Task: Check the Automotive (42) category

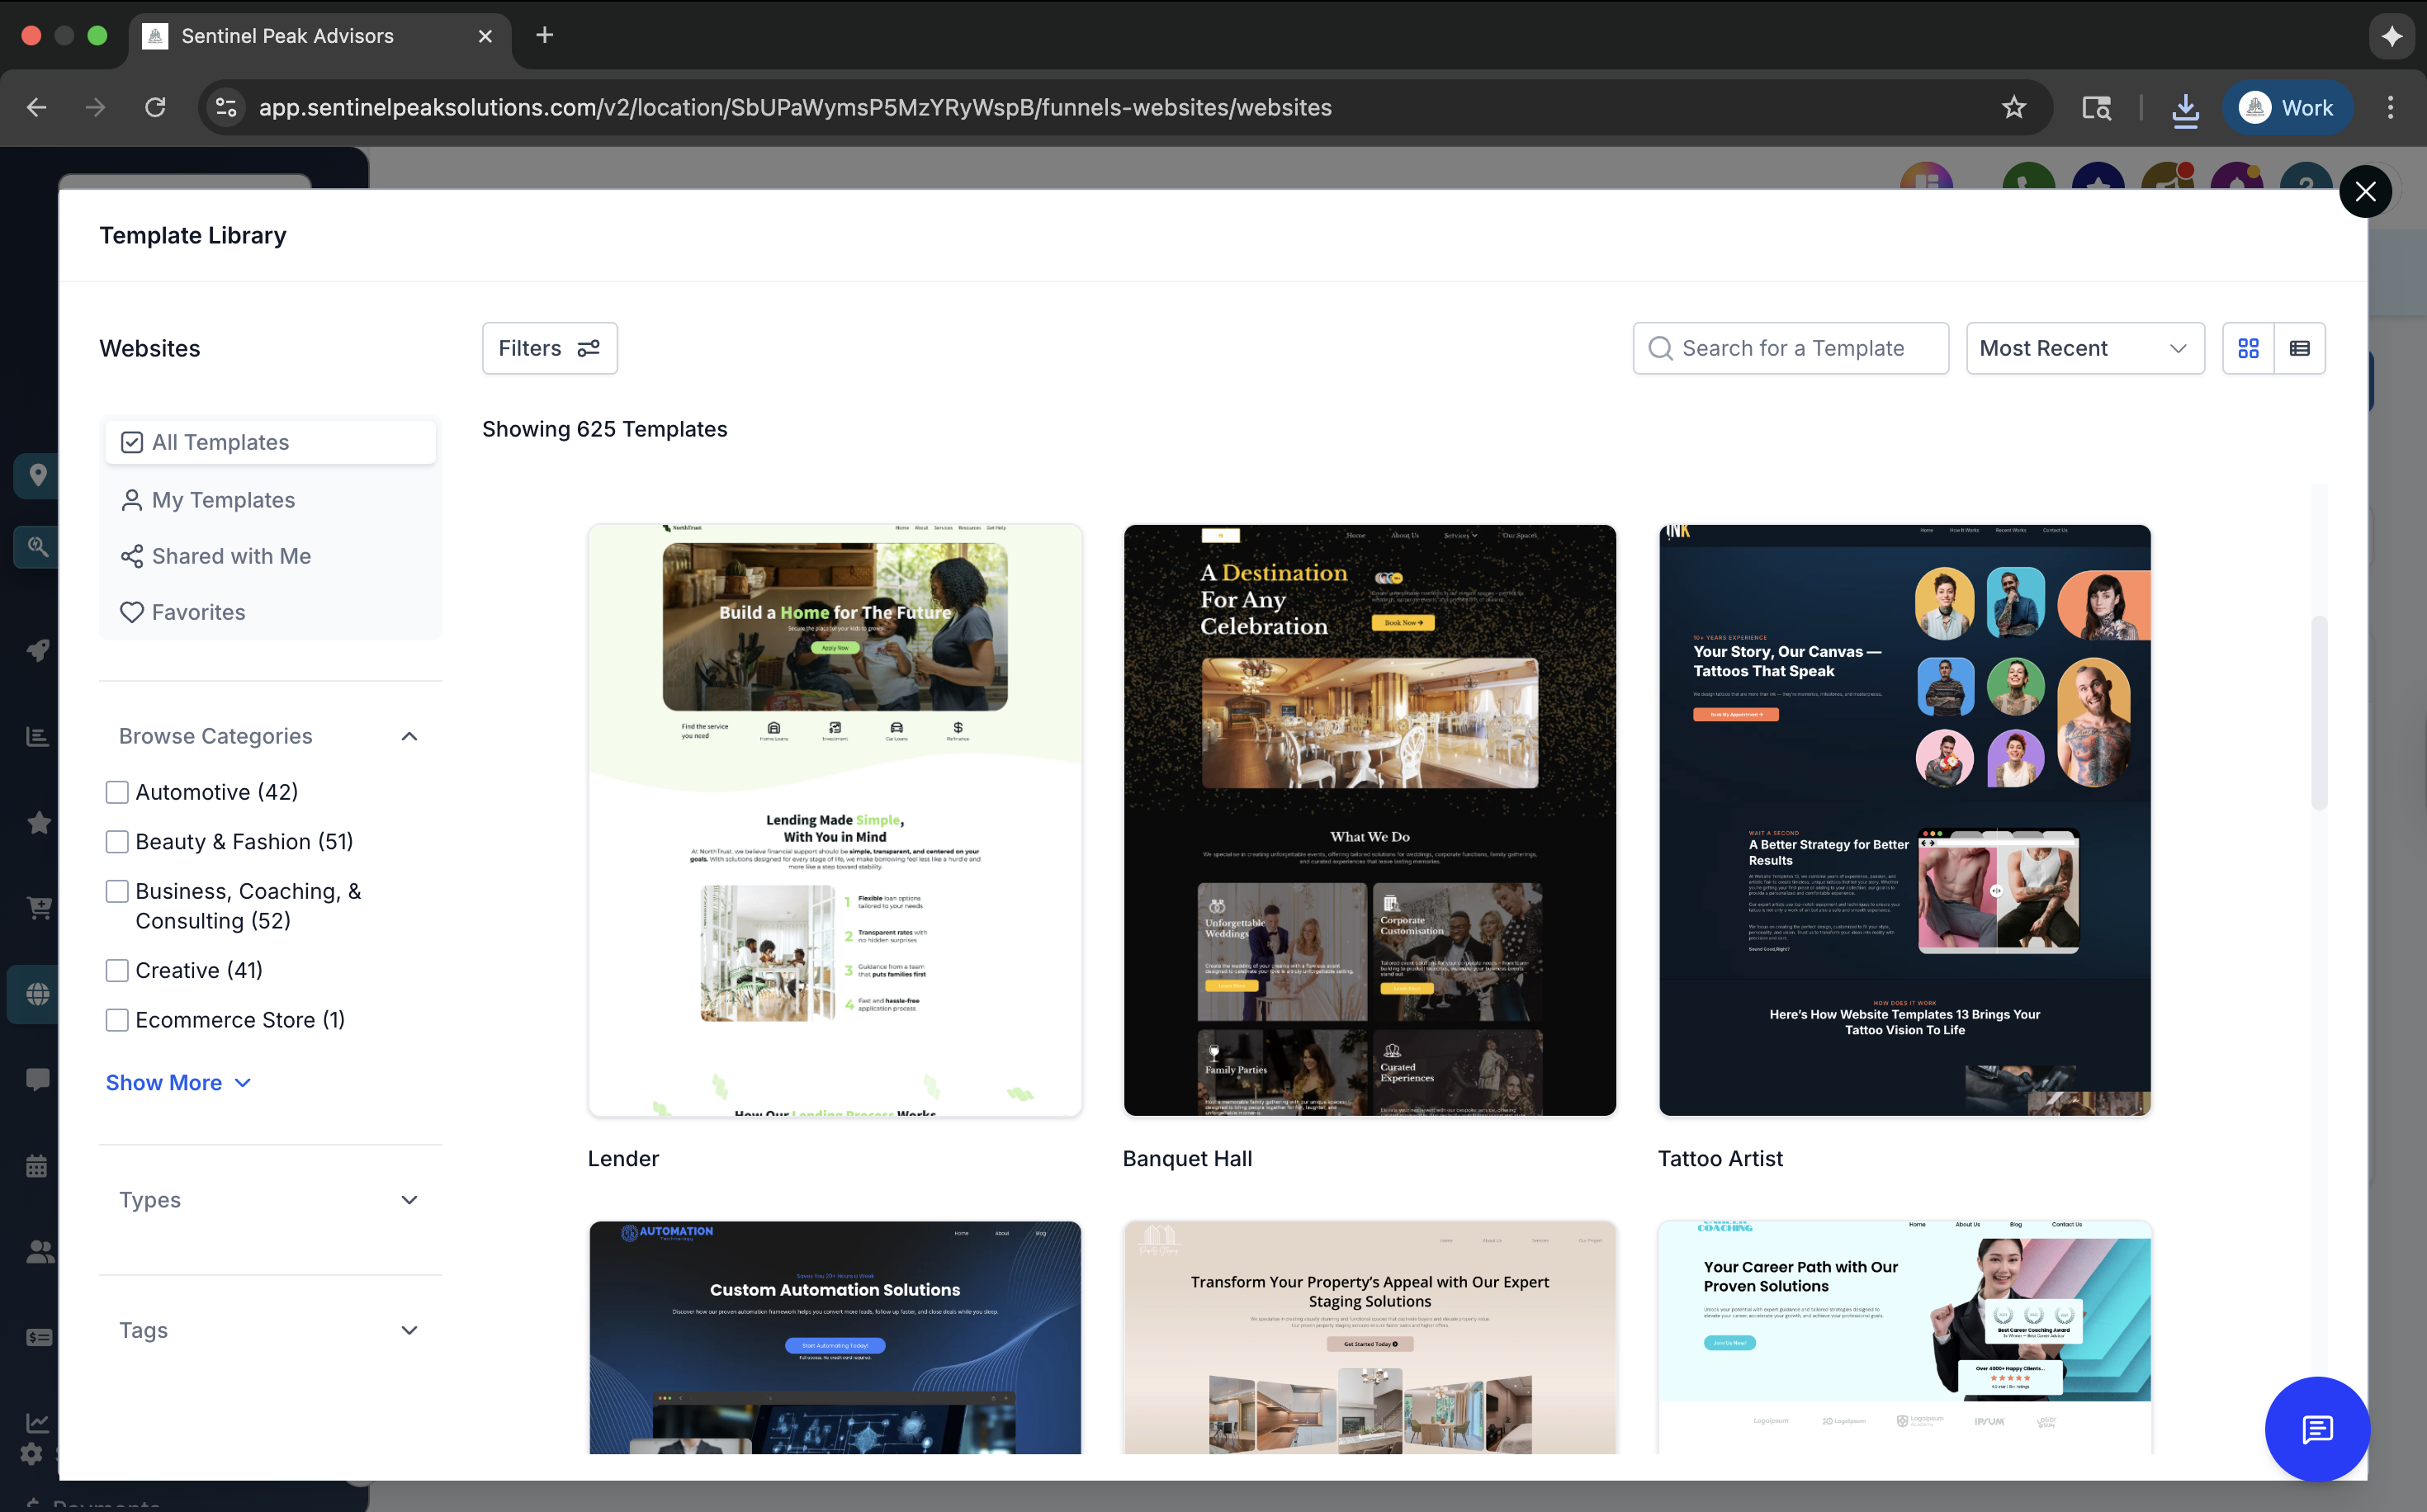Action: [117, 792]
